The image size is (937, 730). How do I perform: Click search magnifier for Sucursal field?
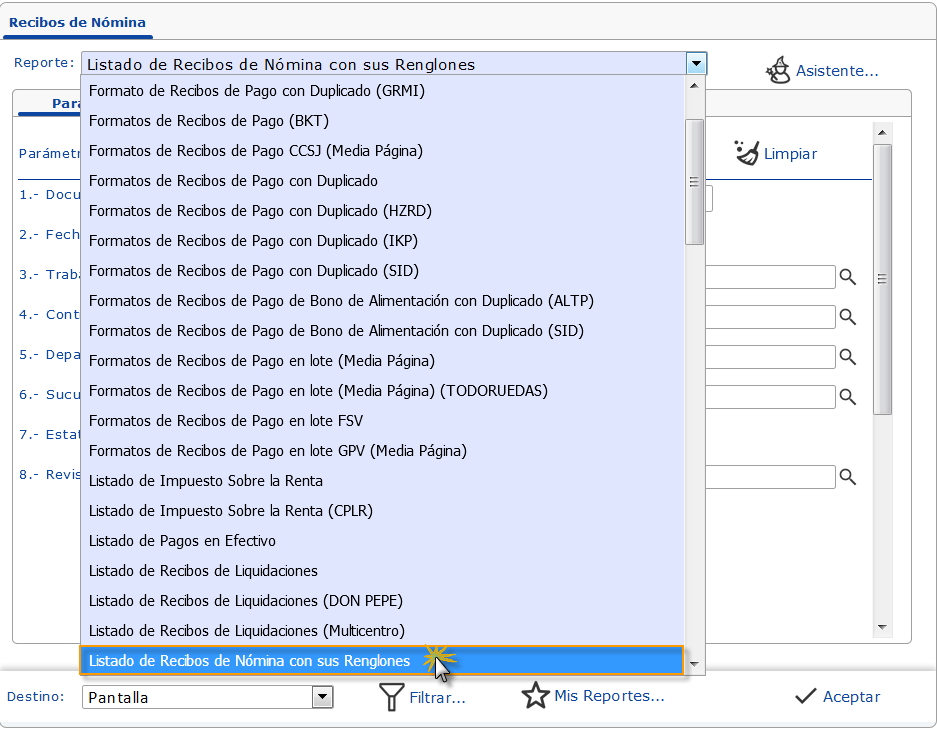(848, 397)
